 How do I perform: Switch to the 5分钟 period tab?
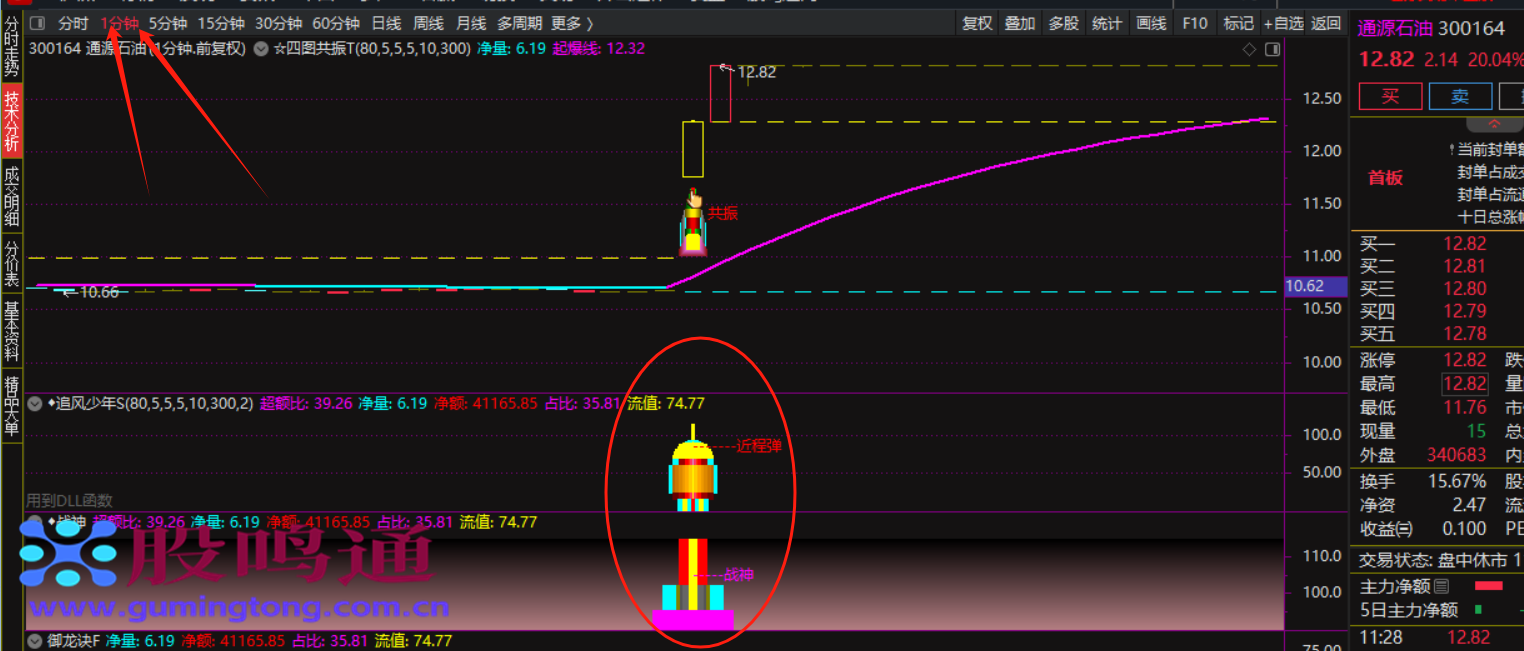coord(167,23)
